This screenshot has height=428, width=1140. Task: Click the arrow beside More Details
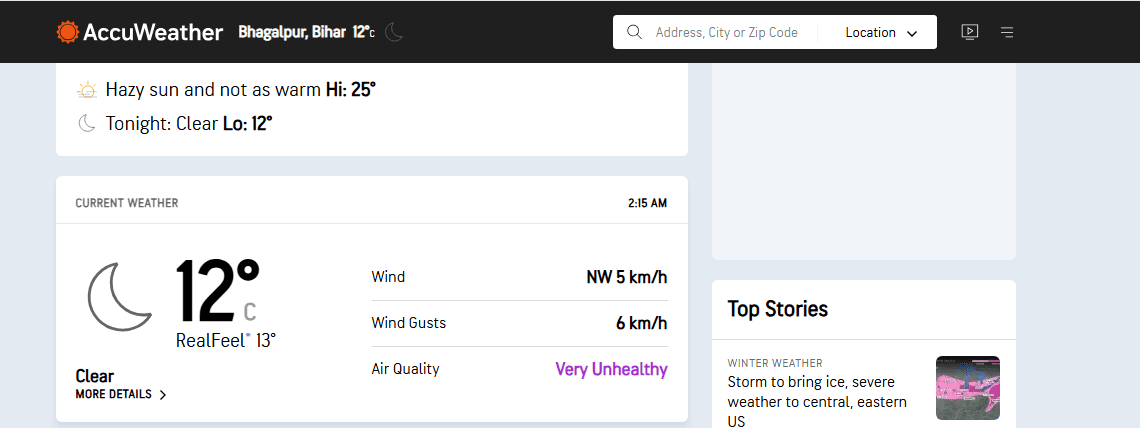pos(163,395)
